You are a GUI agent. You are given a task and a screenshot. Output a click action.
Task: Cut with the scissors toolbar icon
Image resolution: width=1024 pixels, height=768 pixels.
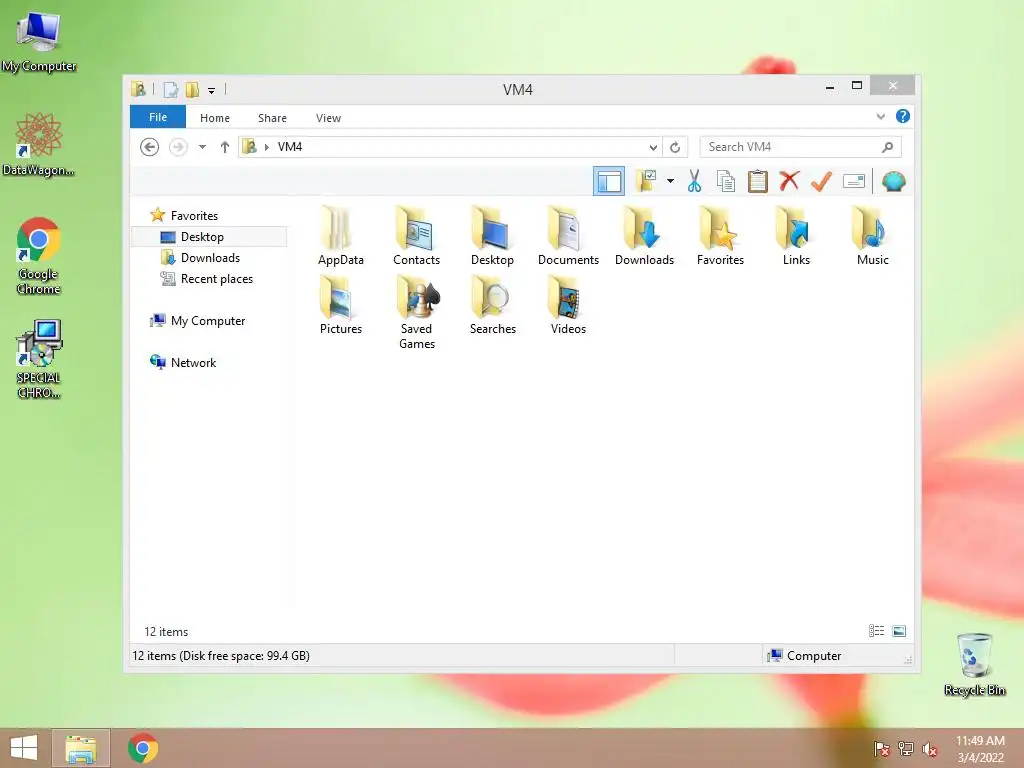[694, 181]
